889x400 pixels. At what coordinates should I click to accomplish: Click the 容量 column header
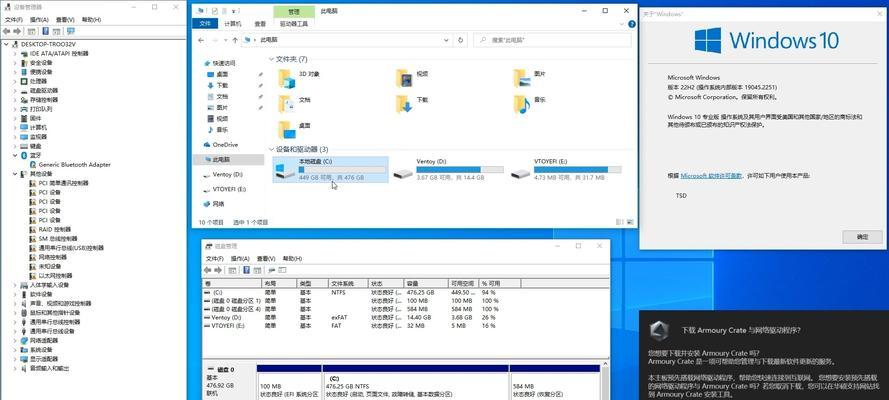tap(425, 283)
